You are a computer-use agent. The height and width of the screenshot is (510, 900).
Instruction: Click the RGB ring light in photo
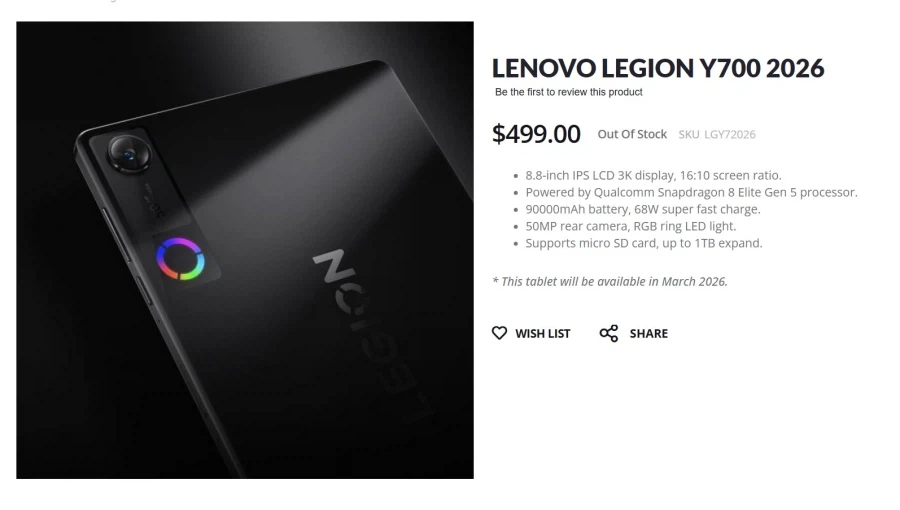pos(180,259)
